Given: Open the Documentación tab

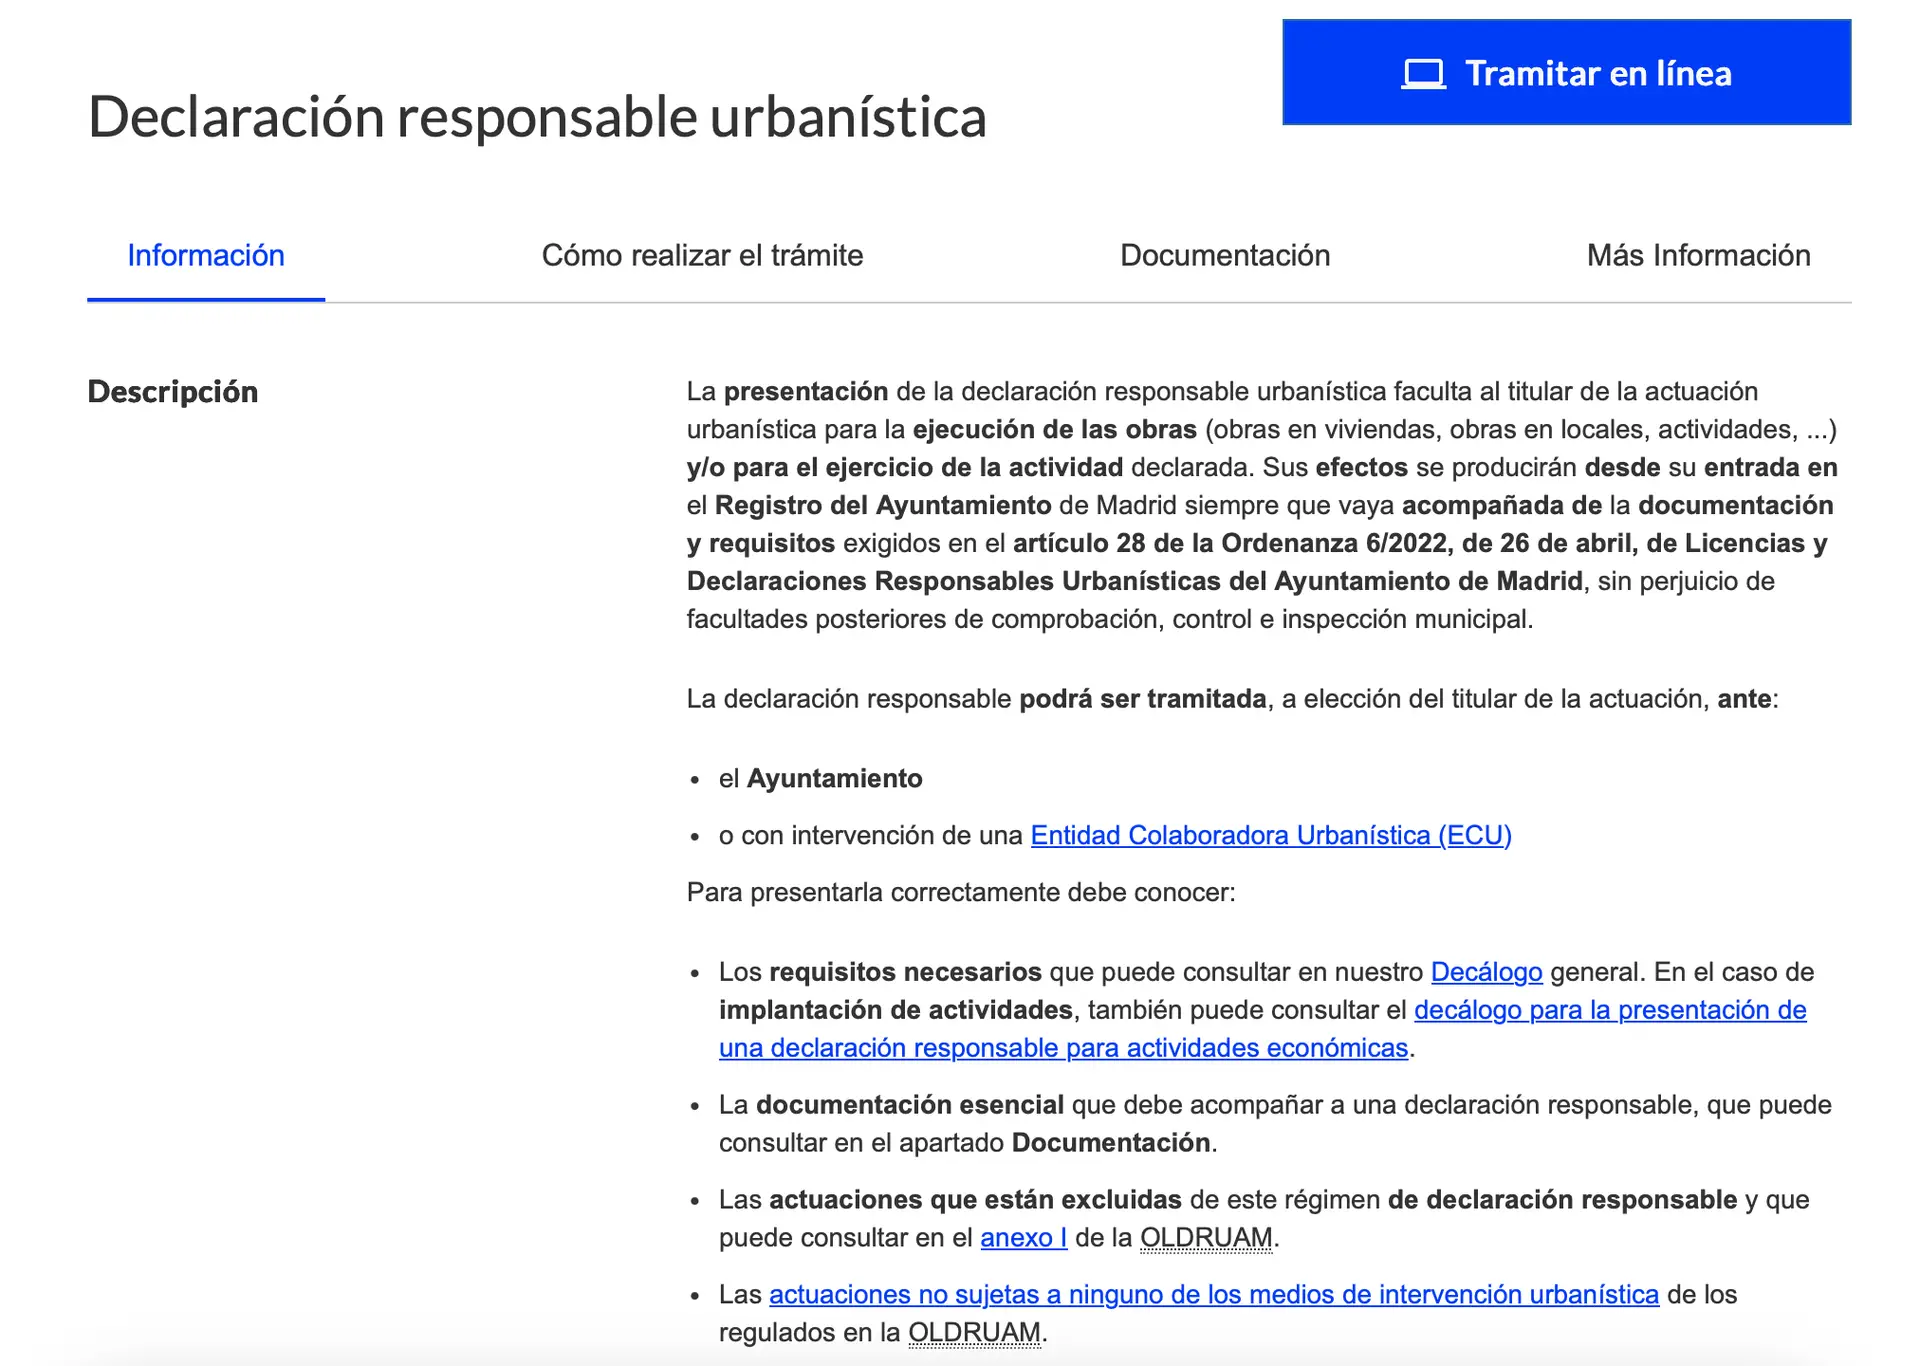Looking at the screenshot, I should tap(1224, 256).
